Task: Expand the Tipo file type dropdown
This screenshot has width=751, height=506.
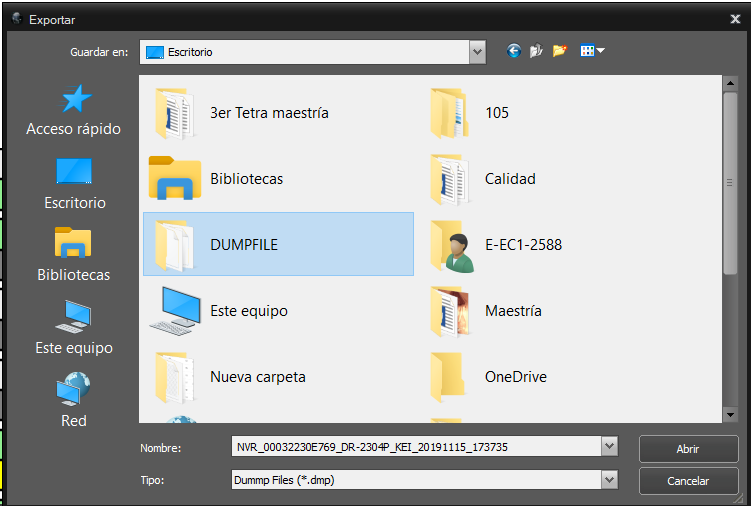Action: pyautogui.click(x=609, y=480)
